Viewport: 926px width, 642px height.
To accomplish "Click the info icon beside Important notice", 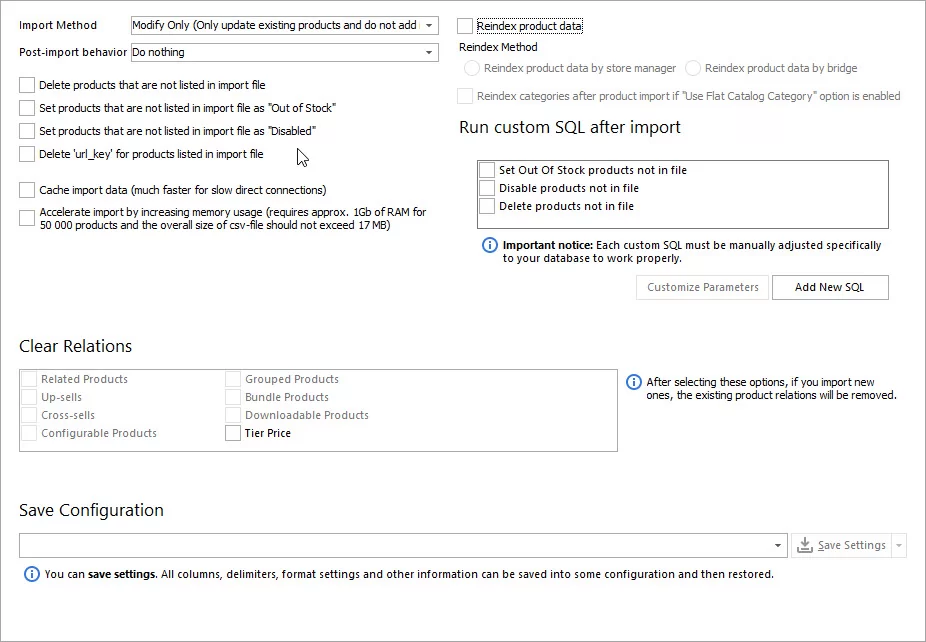I will click(490, 245).
